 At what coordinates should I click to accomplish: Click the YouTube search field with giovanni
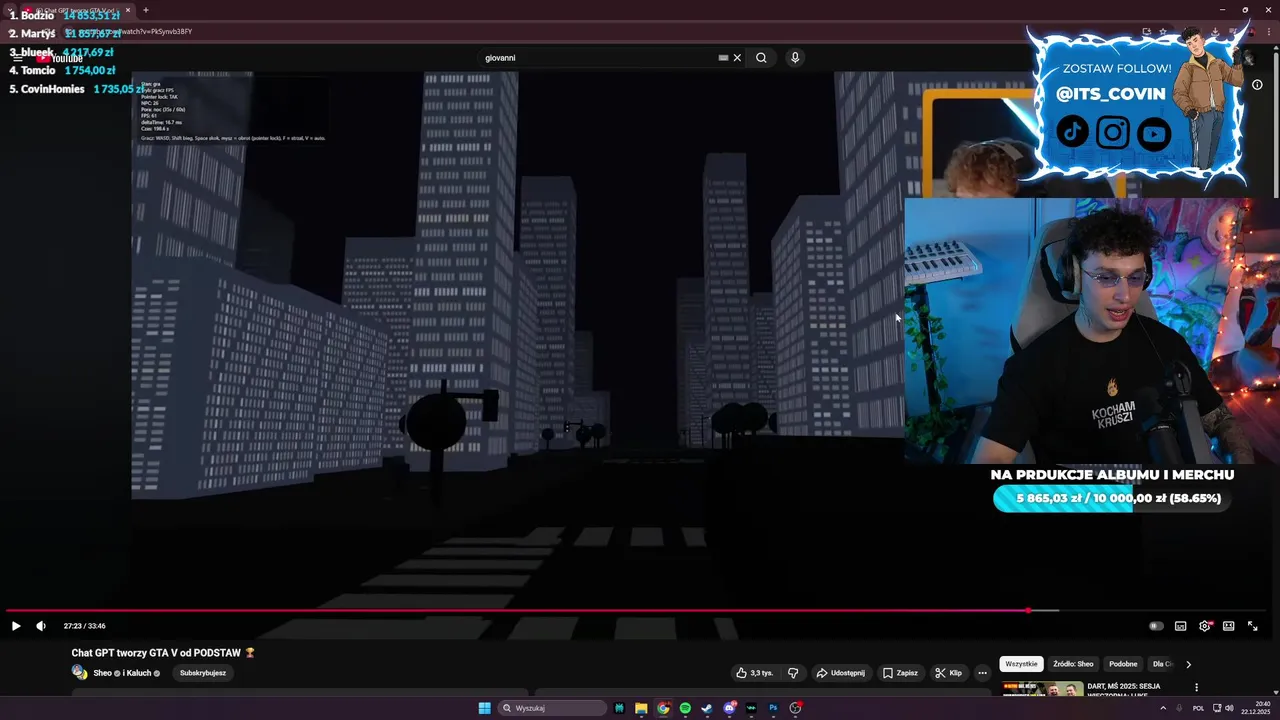(x=600, y=58)
